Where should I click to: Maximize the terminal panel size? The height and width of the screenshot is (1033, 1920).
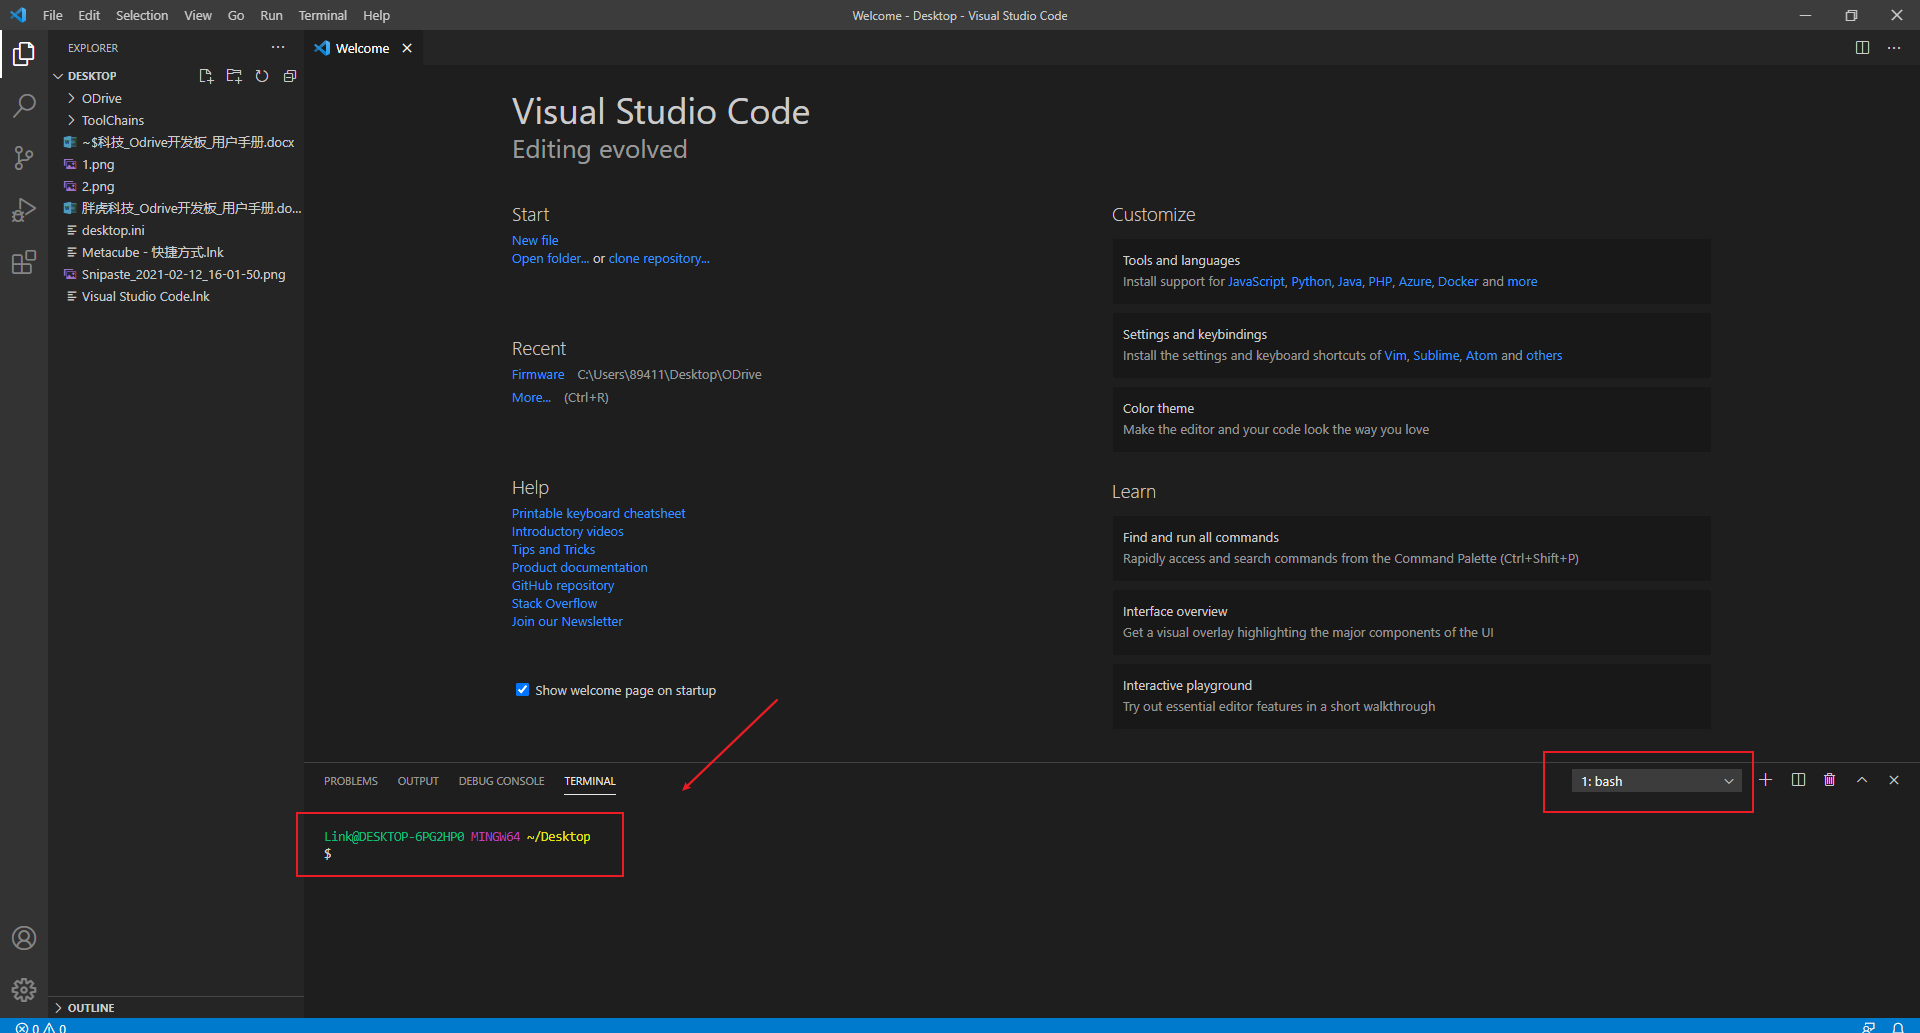1862,780
